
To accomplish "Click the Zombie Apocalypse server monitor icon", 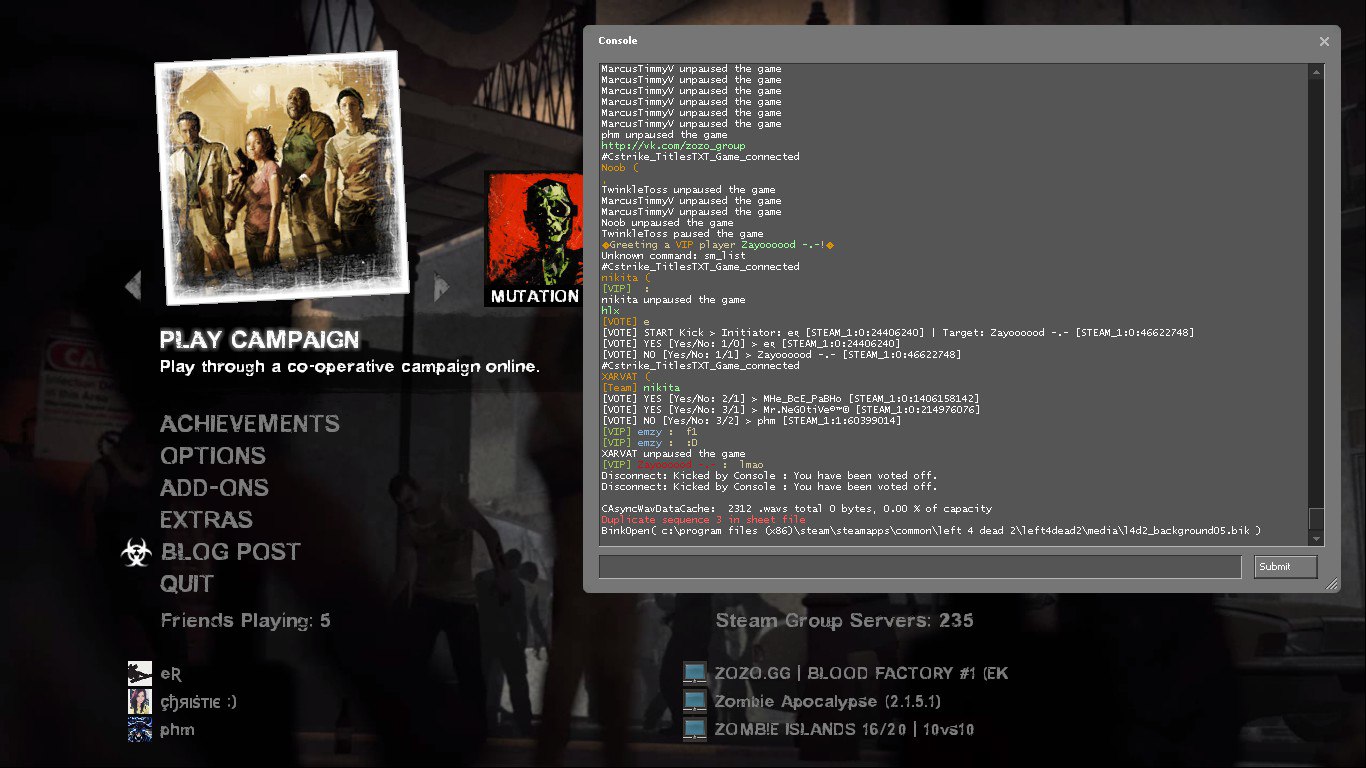I will (x=695, y=701).
